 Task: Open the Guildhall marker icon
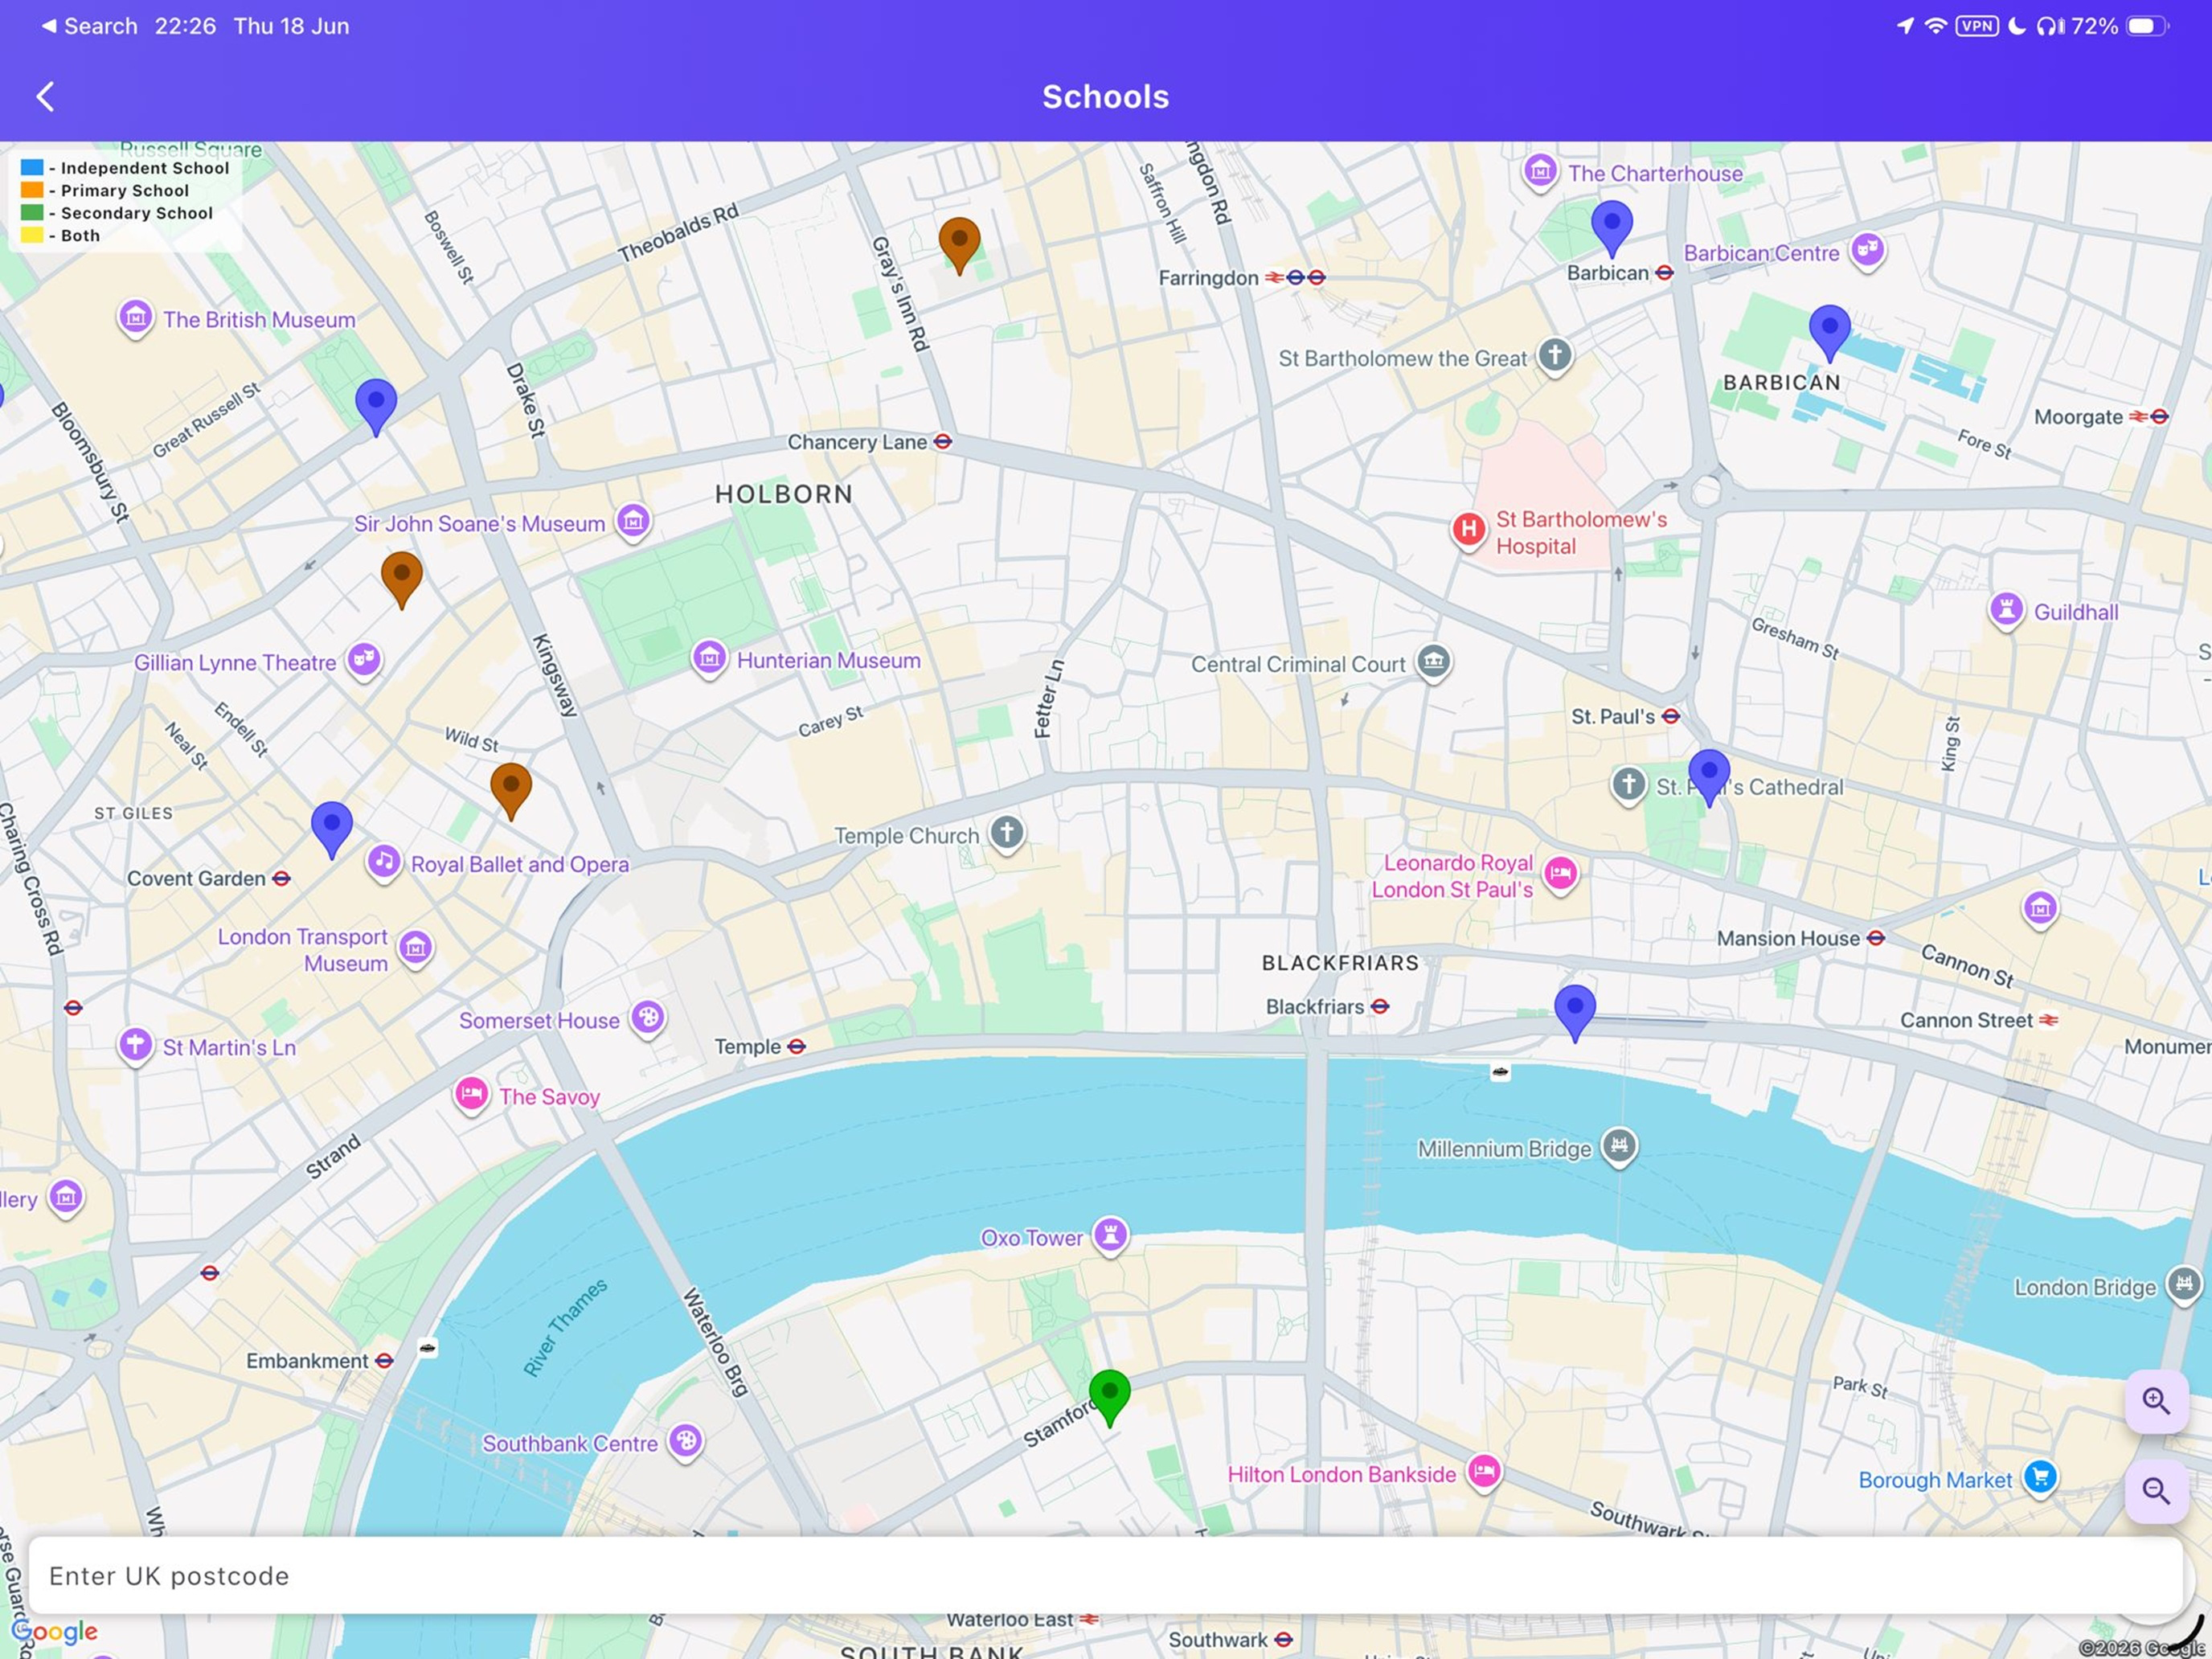click(x=2006, y=609)
